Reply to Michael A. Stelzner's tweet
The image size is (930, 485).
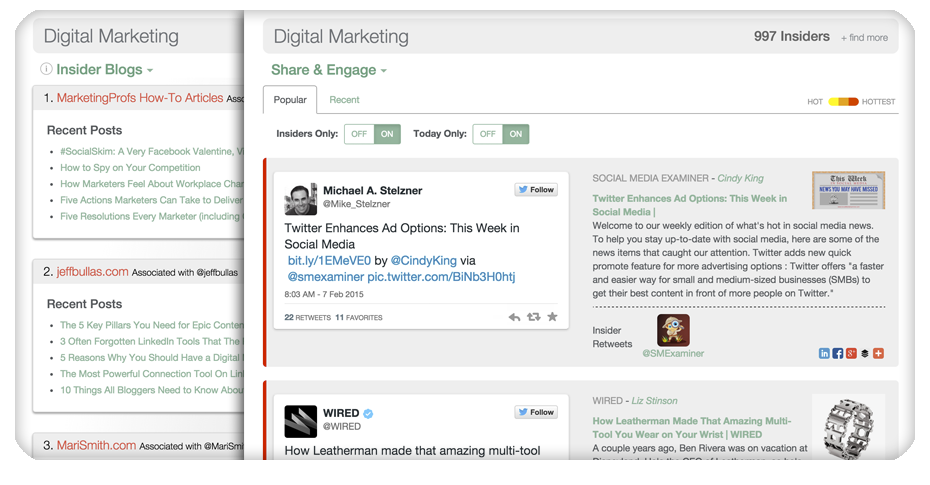(x=514, y=317)
